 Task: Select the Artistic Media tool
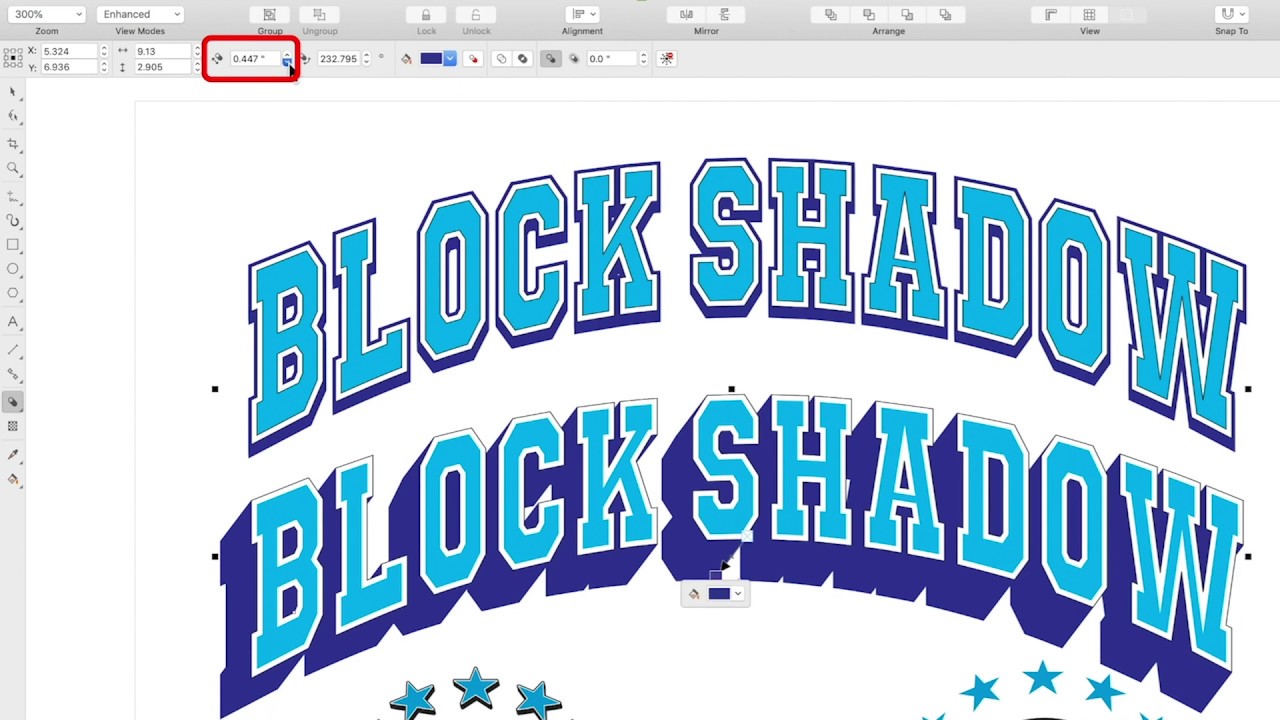click(x=13, y=220)
